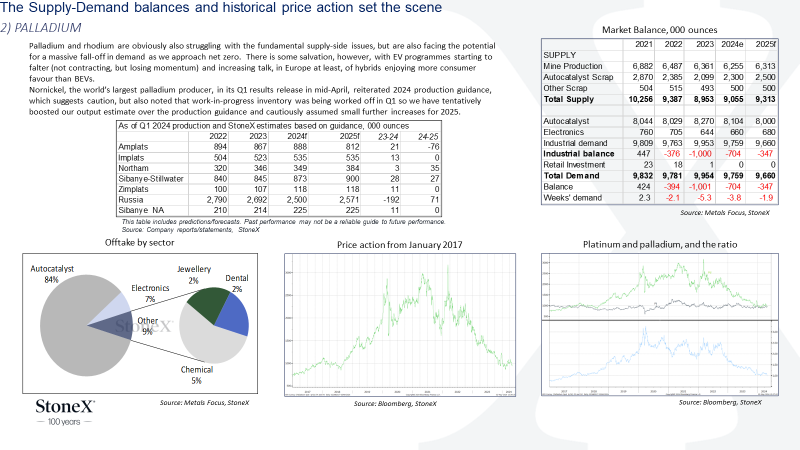Screen dimensions: 800x450
Task: Select the 'Autocatalyst Scrap' row label
Action: point(578,77)
